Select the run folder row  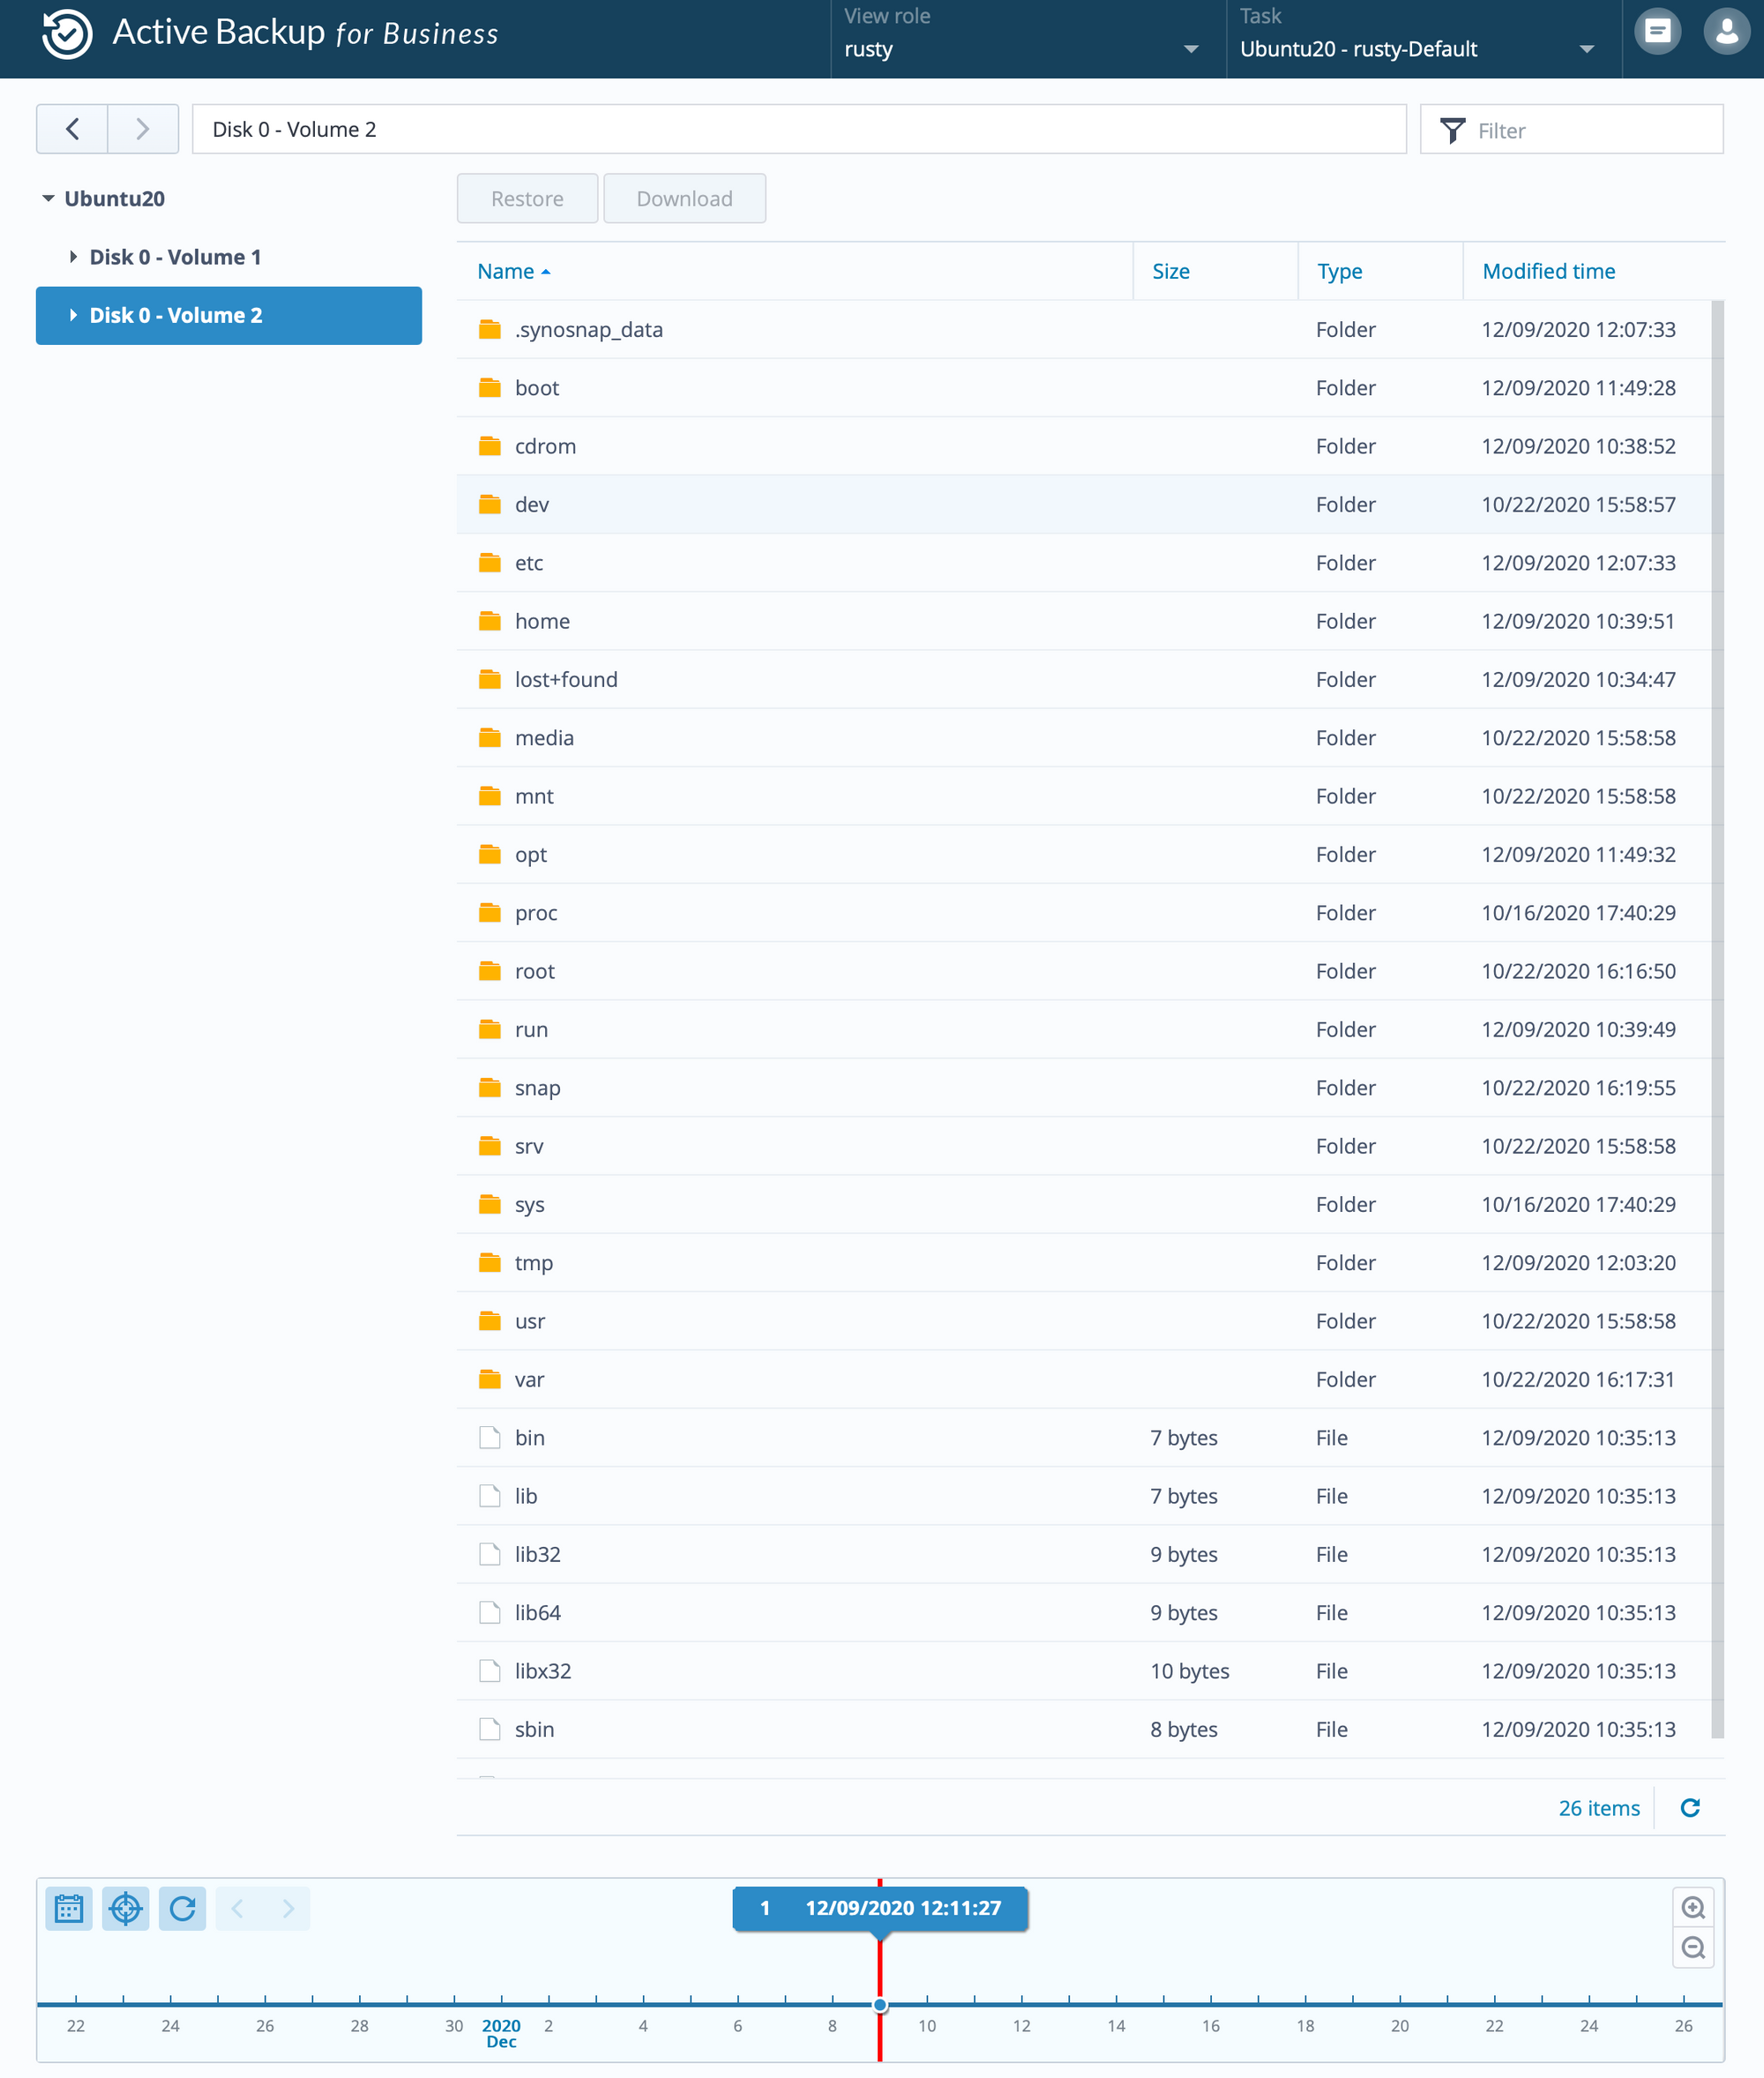1084,1030
